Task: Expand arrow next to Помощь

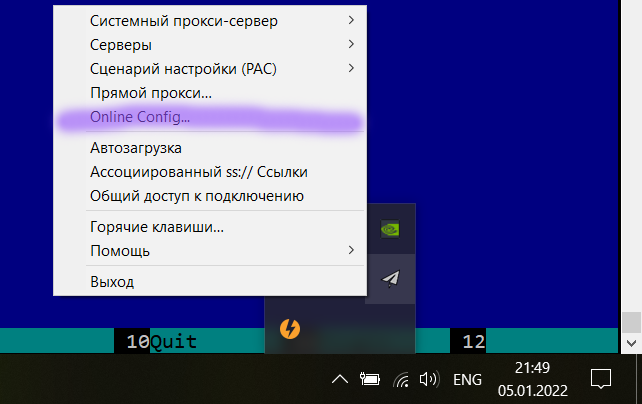Action: click(x=351, y=250)
